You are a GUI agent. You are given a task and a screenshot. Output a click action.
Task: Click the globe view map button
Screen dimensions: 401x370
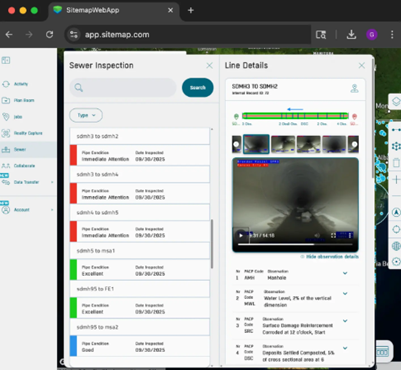pos(396,246)
